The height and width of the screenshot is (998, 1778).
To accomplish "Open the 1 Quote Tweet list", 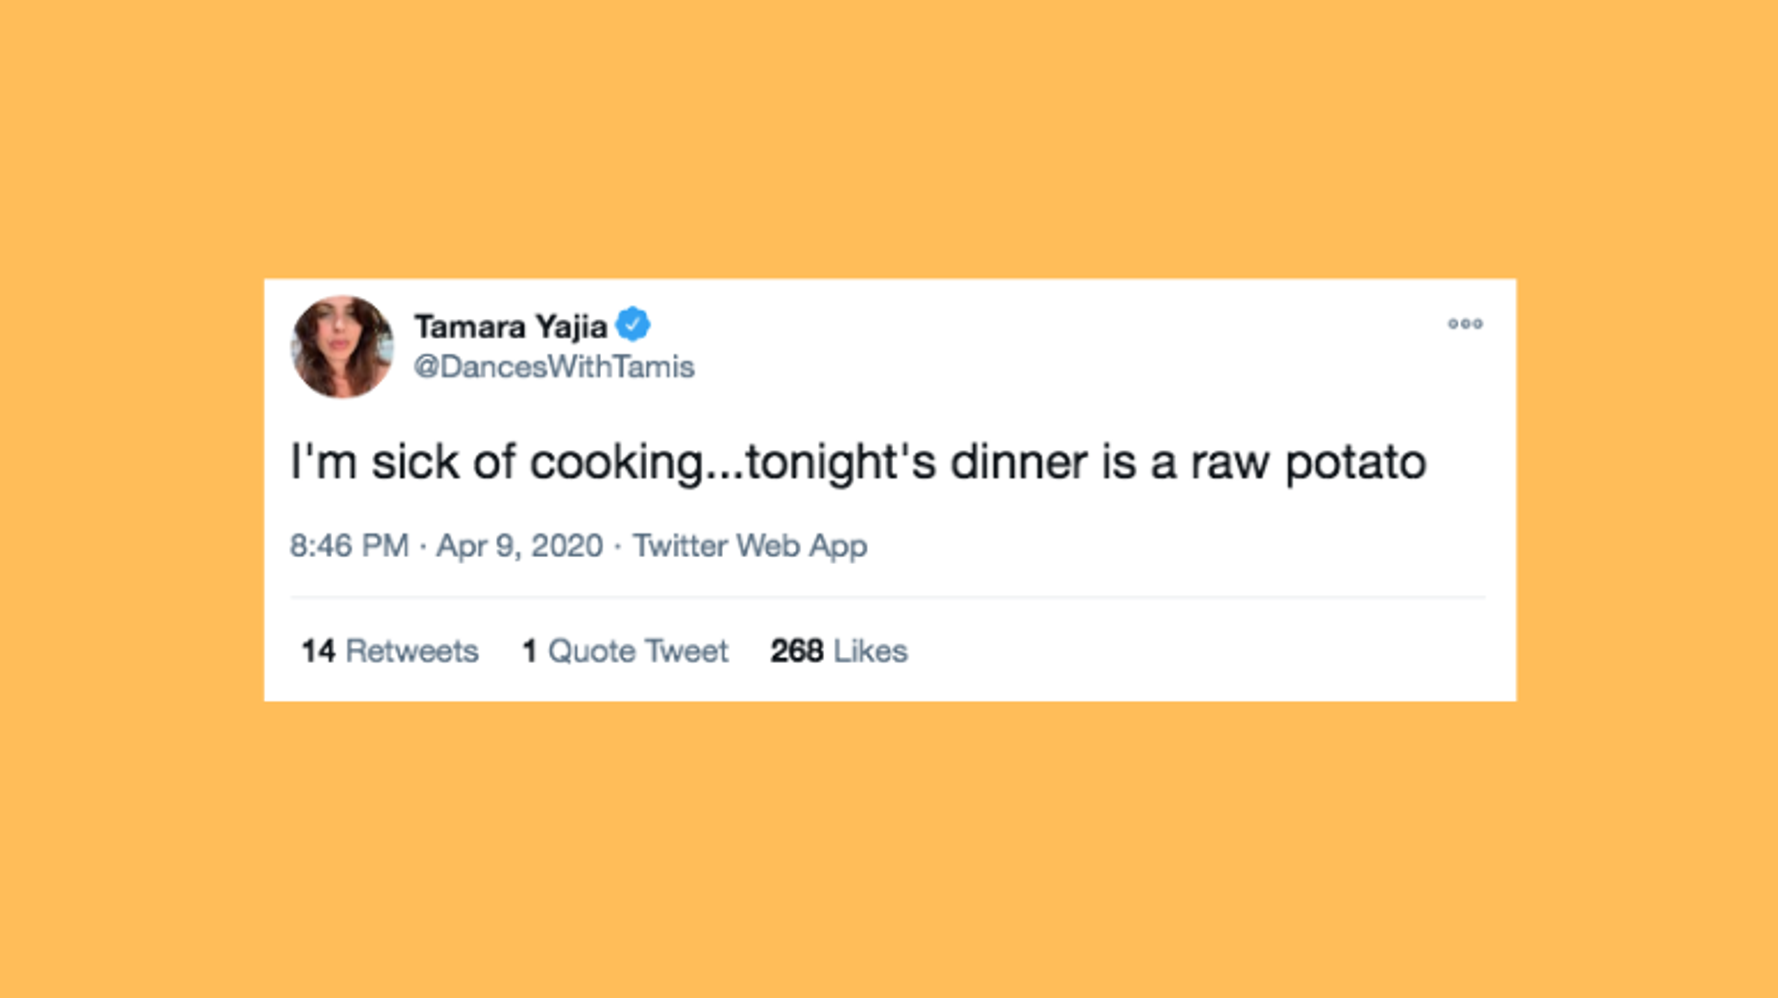I will (x=625, y=651).
